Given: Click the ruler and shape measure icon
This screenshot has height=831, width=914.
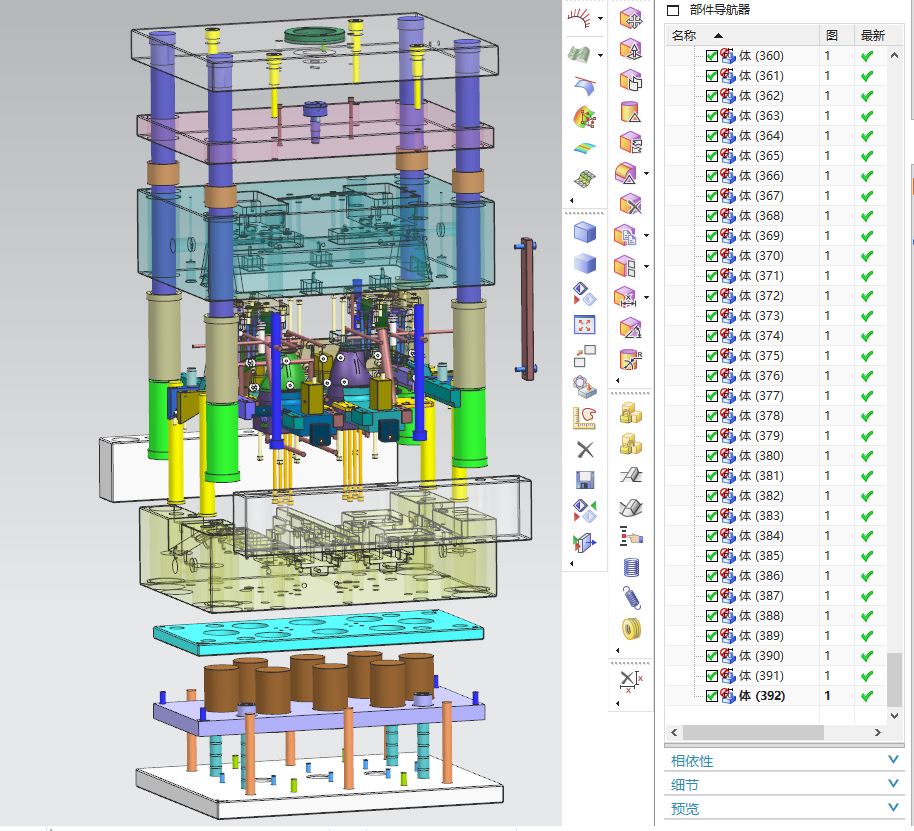Looking at the screenshot, I should (x=585, y=418).
